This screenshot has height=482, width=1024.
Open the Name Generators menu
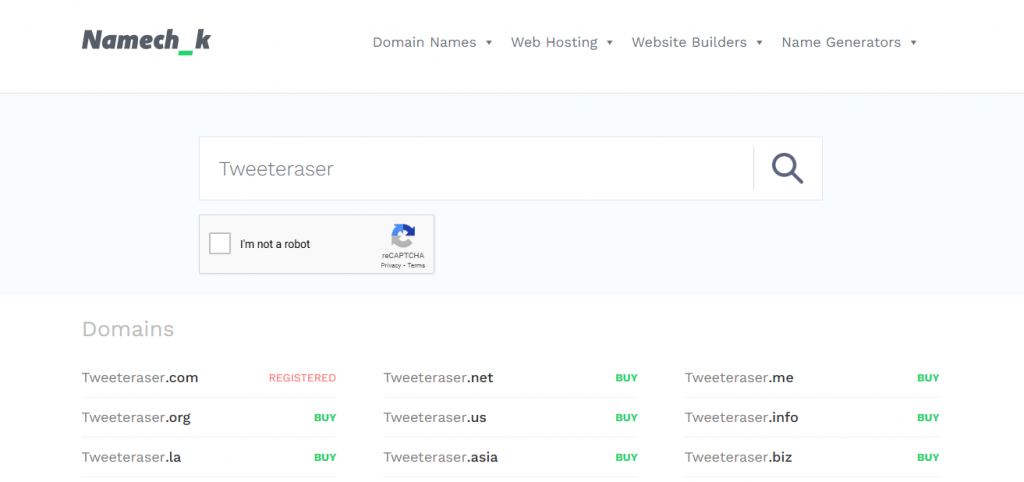pos(849,42)
